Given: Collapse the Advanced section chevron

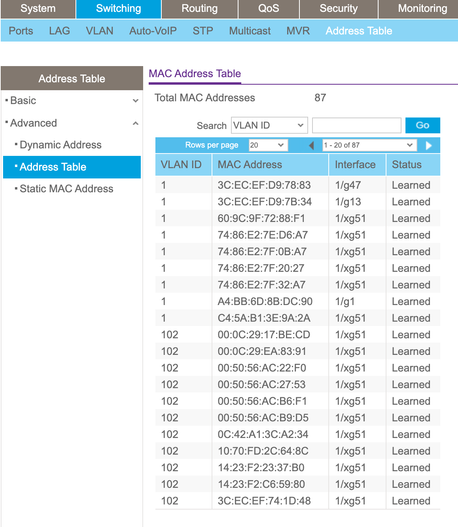Looking at the screenshot, I should [x=135, y=123].
